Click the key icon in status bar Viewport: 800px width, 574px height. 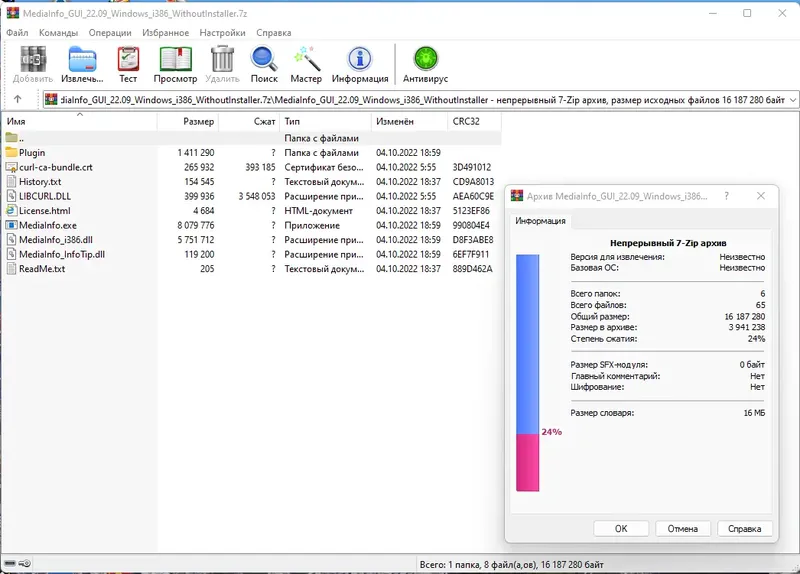25,564
